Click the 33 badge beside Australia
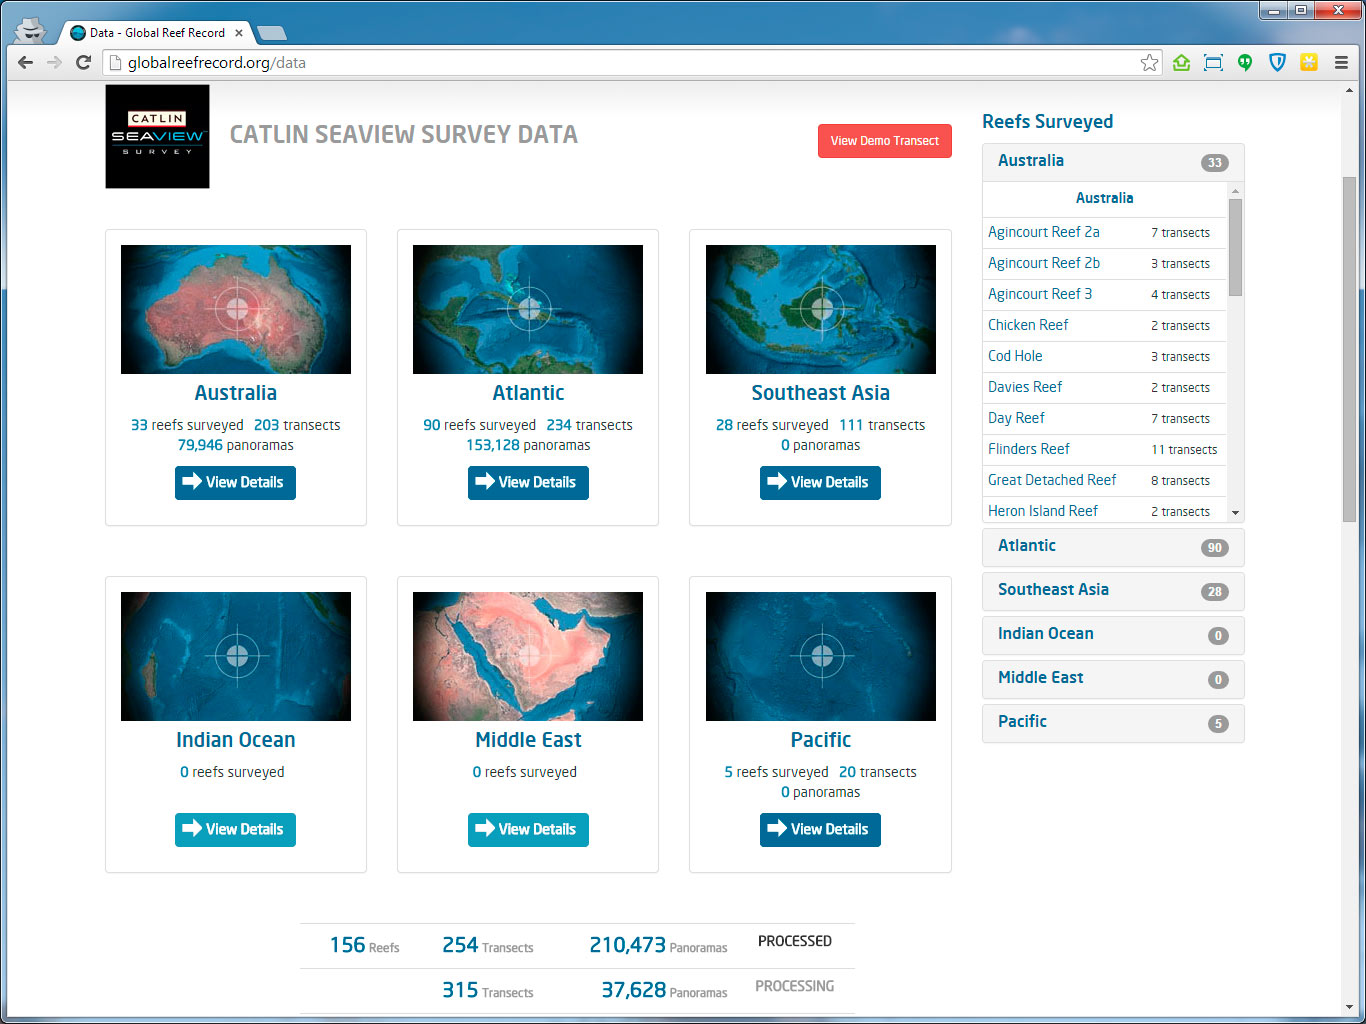1366x1024 pixels. click(1214, 163)
